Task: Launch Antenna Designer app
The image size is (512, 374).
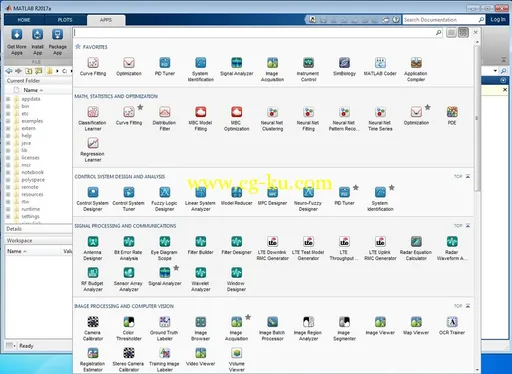Action: pyautogui.click(x=93, y=248)
